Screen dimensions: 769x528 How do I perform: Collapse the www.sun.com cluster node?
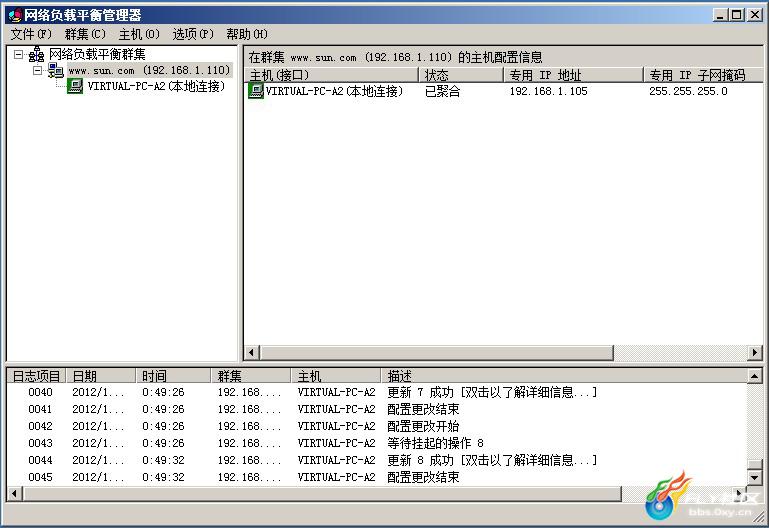pyautogui.click(x=38, y=71)
